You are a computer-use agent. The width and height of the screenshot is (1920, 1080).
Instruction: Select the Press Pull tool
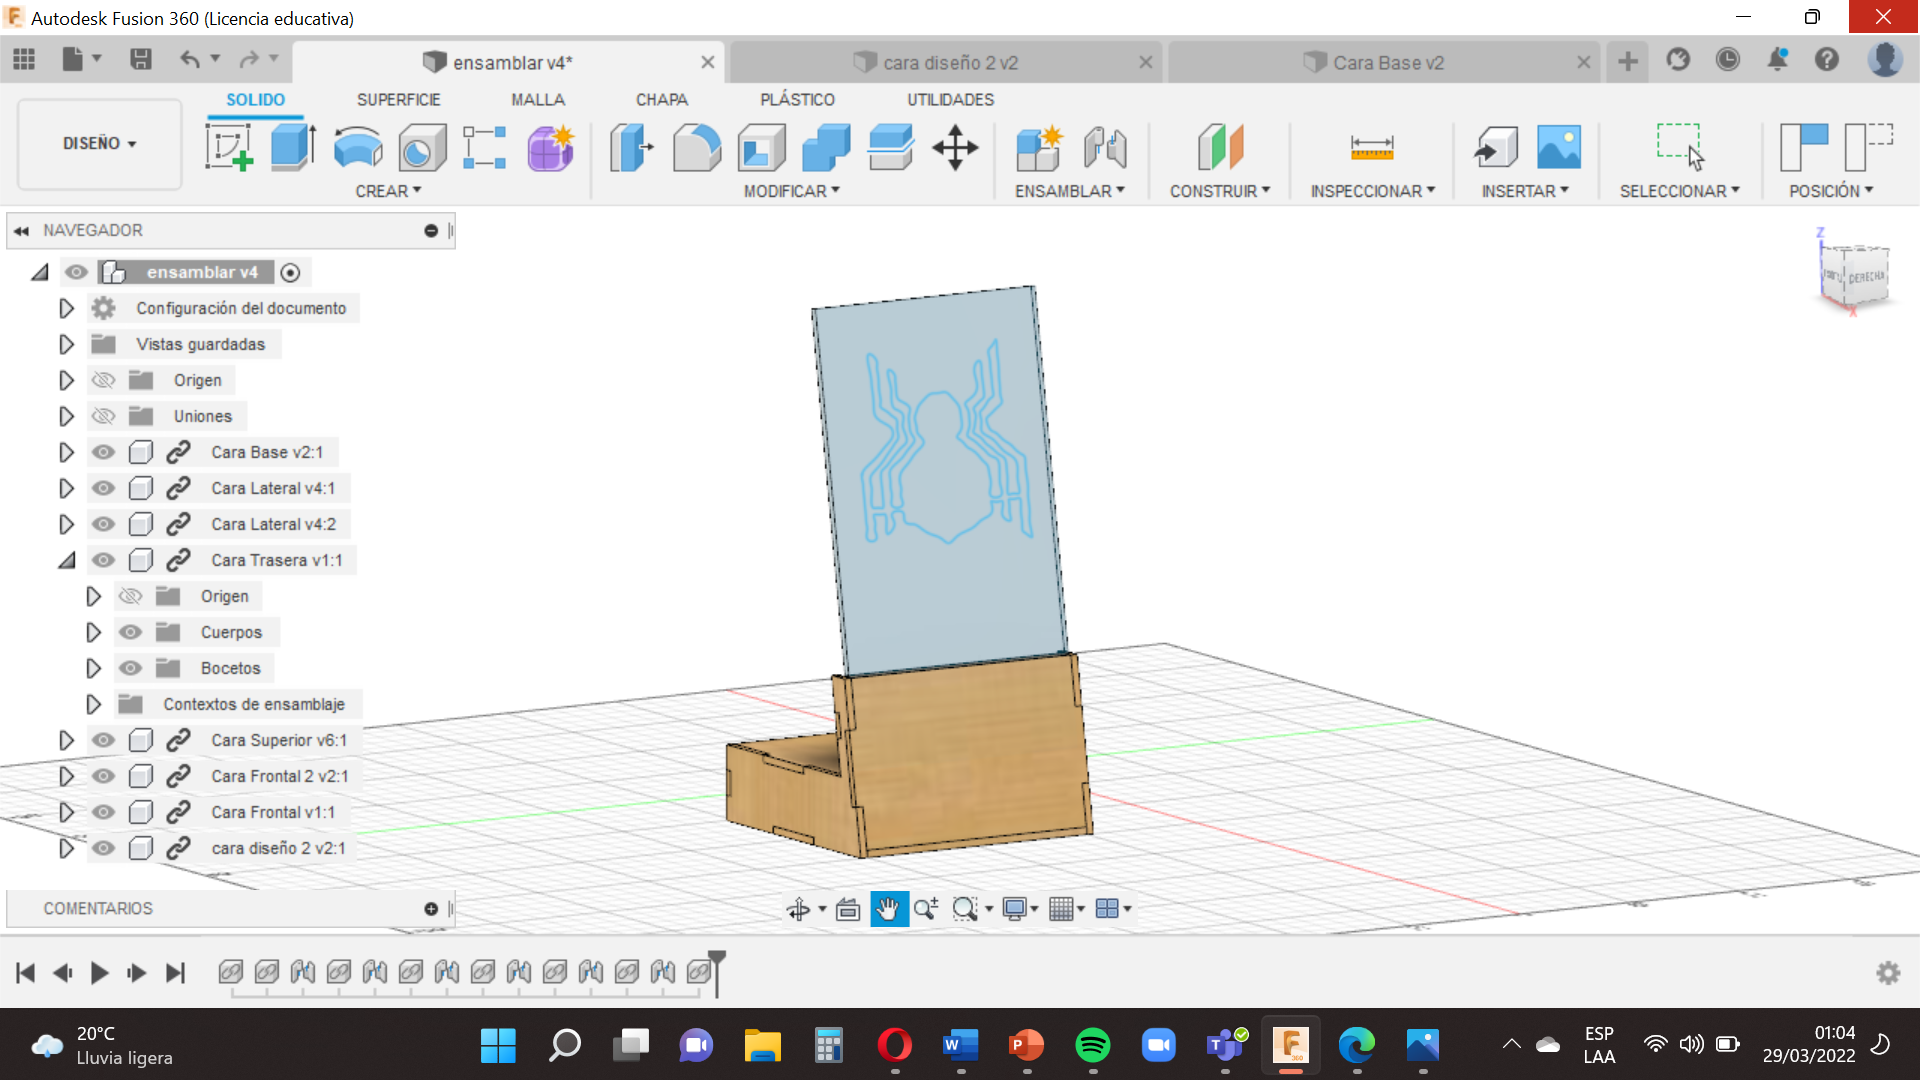pyautogui.click(x=632, y=148)
